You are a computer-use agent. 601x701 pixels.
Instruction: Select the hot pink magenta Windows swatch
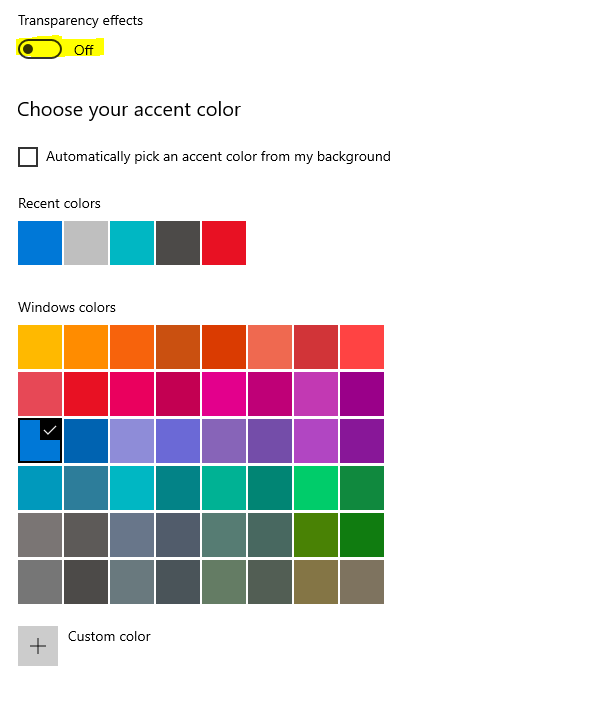point(224,394)
